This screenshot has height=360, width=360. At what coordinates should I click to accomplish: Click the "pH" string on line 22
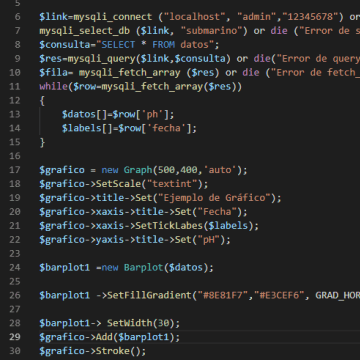[x=209, y=240]
